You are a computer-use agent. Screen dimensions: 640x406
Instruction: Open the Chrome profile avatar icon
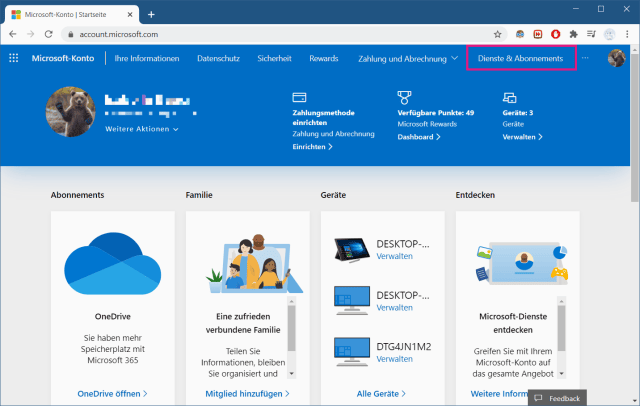click(x=609, y=34)
